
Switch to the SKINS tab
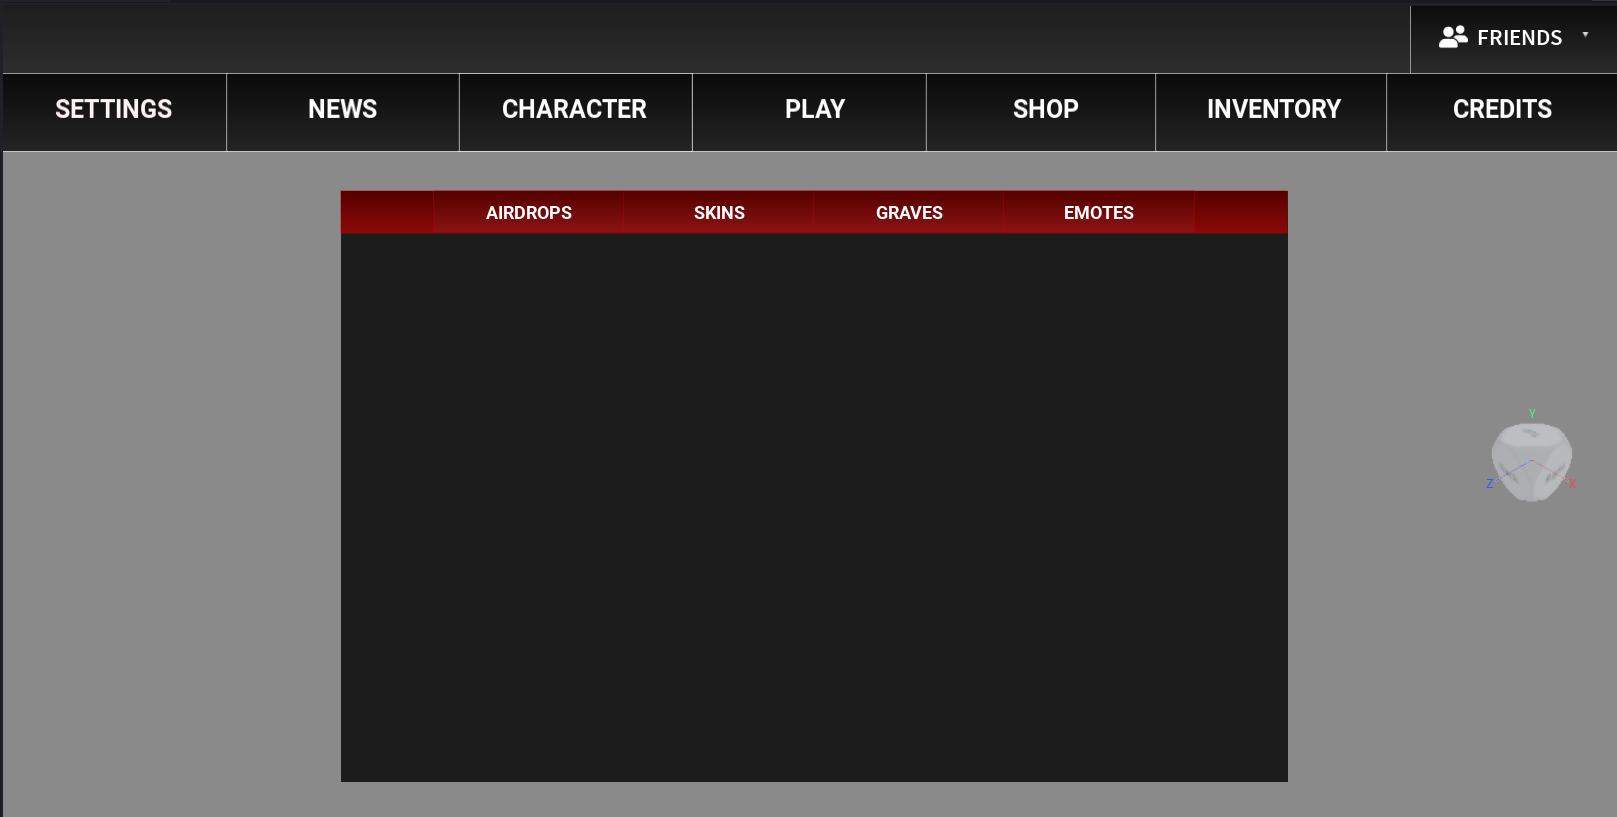pyautogui.click(x=719, y=212)
